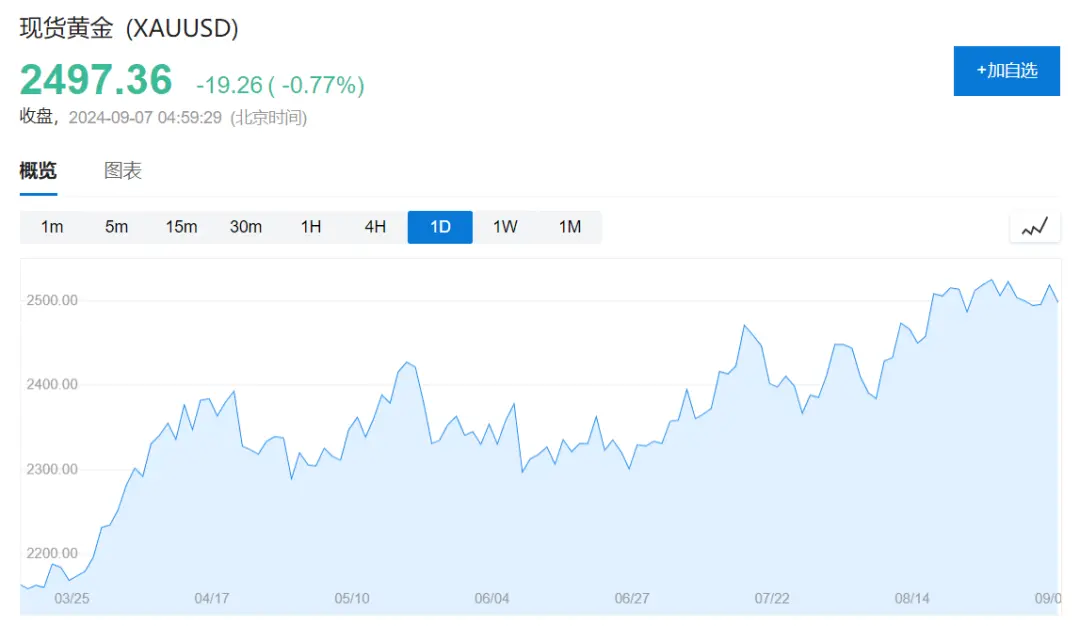Screen dimensions: 1080x626
Task: Click the 03/25 date label
Action: point(72,598)
